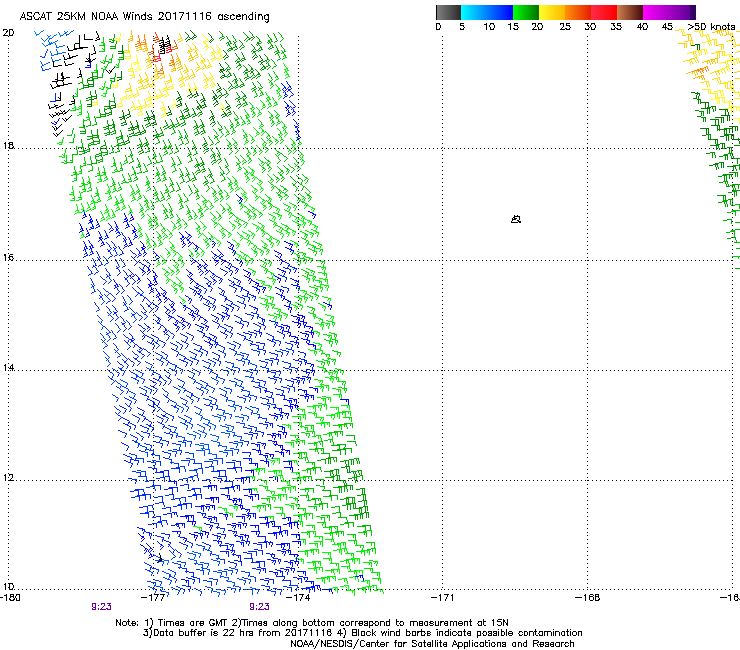Click the '>50 knots' legend label

pyautogui.click(x=712, y=27)
